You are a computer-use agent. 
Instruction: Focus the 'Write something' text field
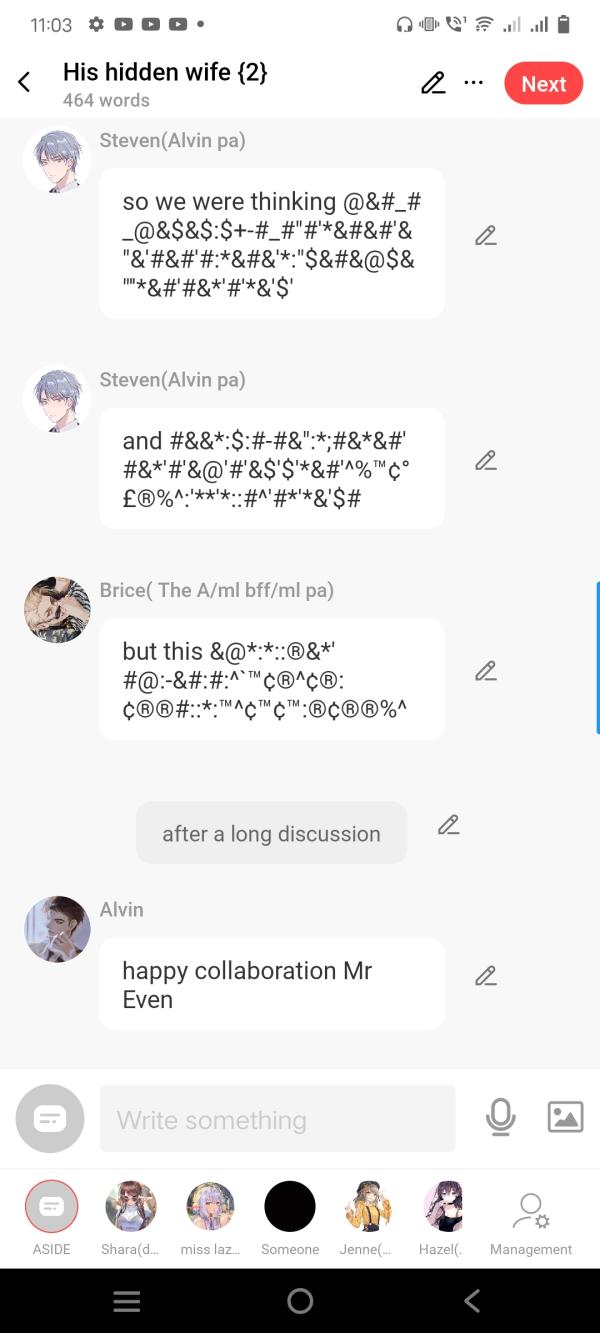click(x=277, y=1119)
